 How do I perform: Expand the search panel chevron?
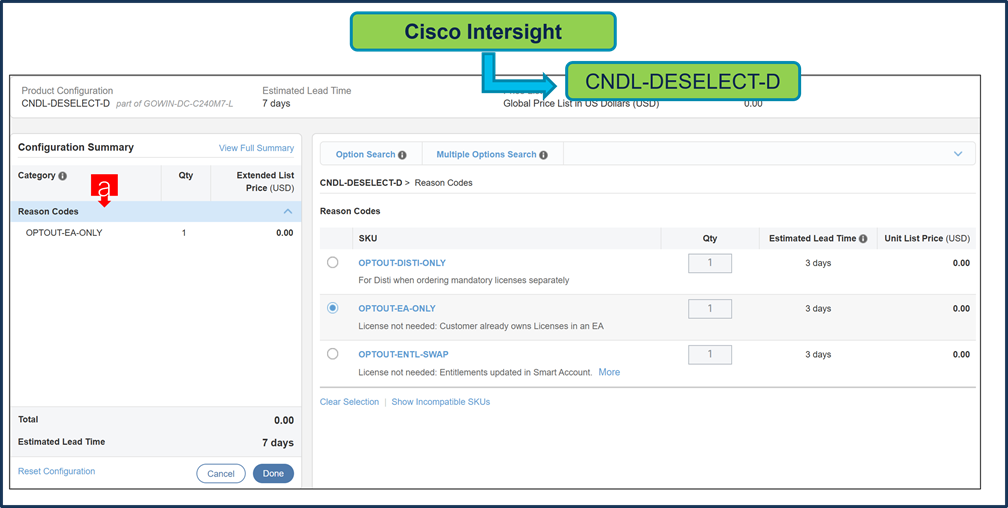click(958, 154)
